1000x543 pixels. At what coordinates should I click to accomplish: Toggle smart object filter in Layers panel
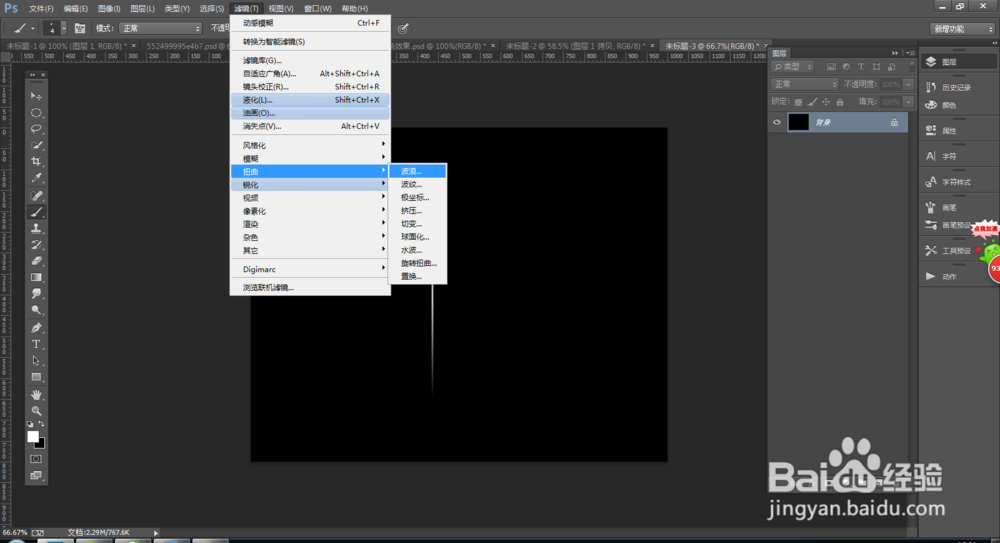pyautogui.click(x=892, y=66)
